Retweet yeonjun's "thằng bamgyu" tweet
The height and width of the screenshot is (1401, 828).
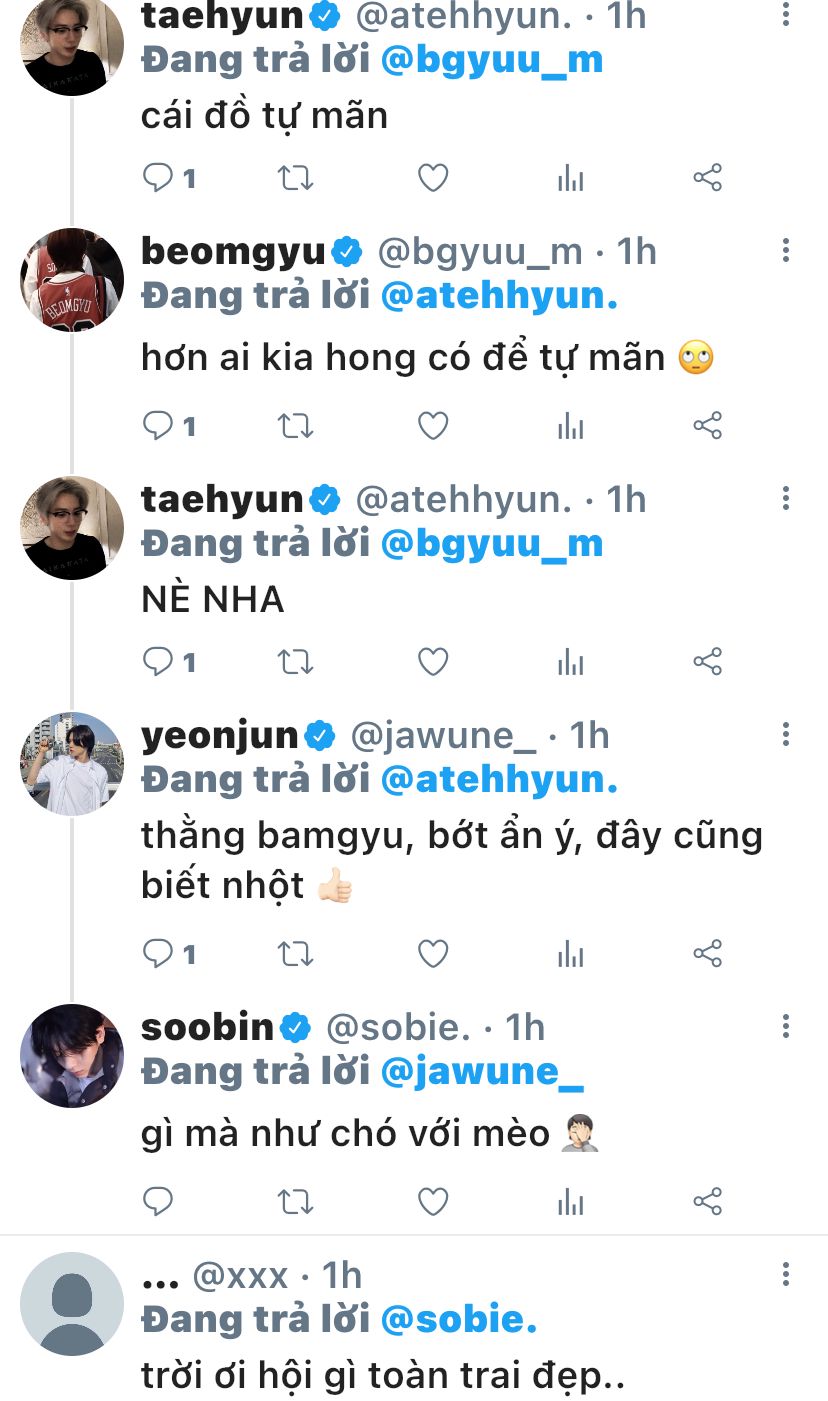295,954
